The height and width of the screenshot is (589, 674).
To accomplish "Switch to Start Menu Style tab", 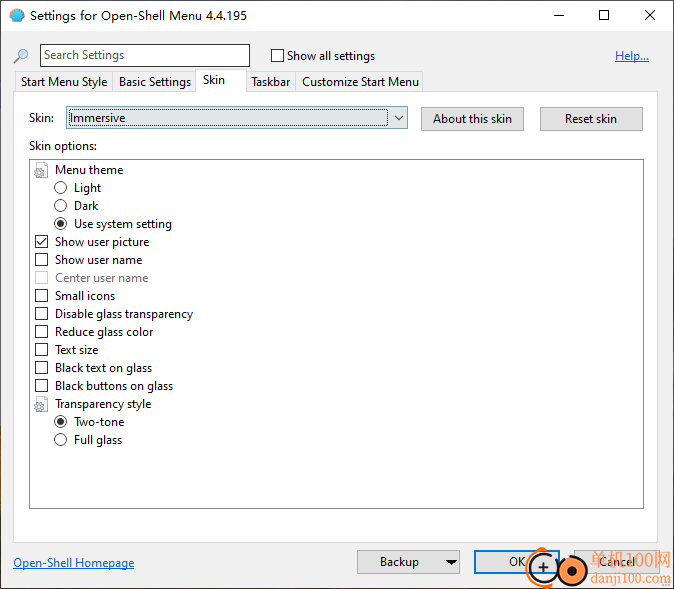I will pyautogui.click(x=64, y=82).
